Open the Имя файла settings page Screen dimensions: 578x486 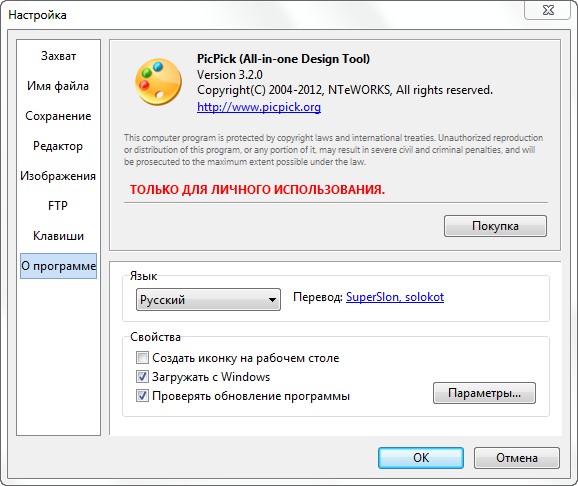click(x=58, y=86)
